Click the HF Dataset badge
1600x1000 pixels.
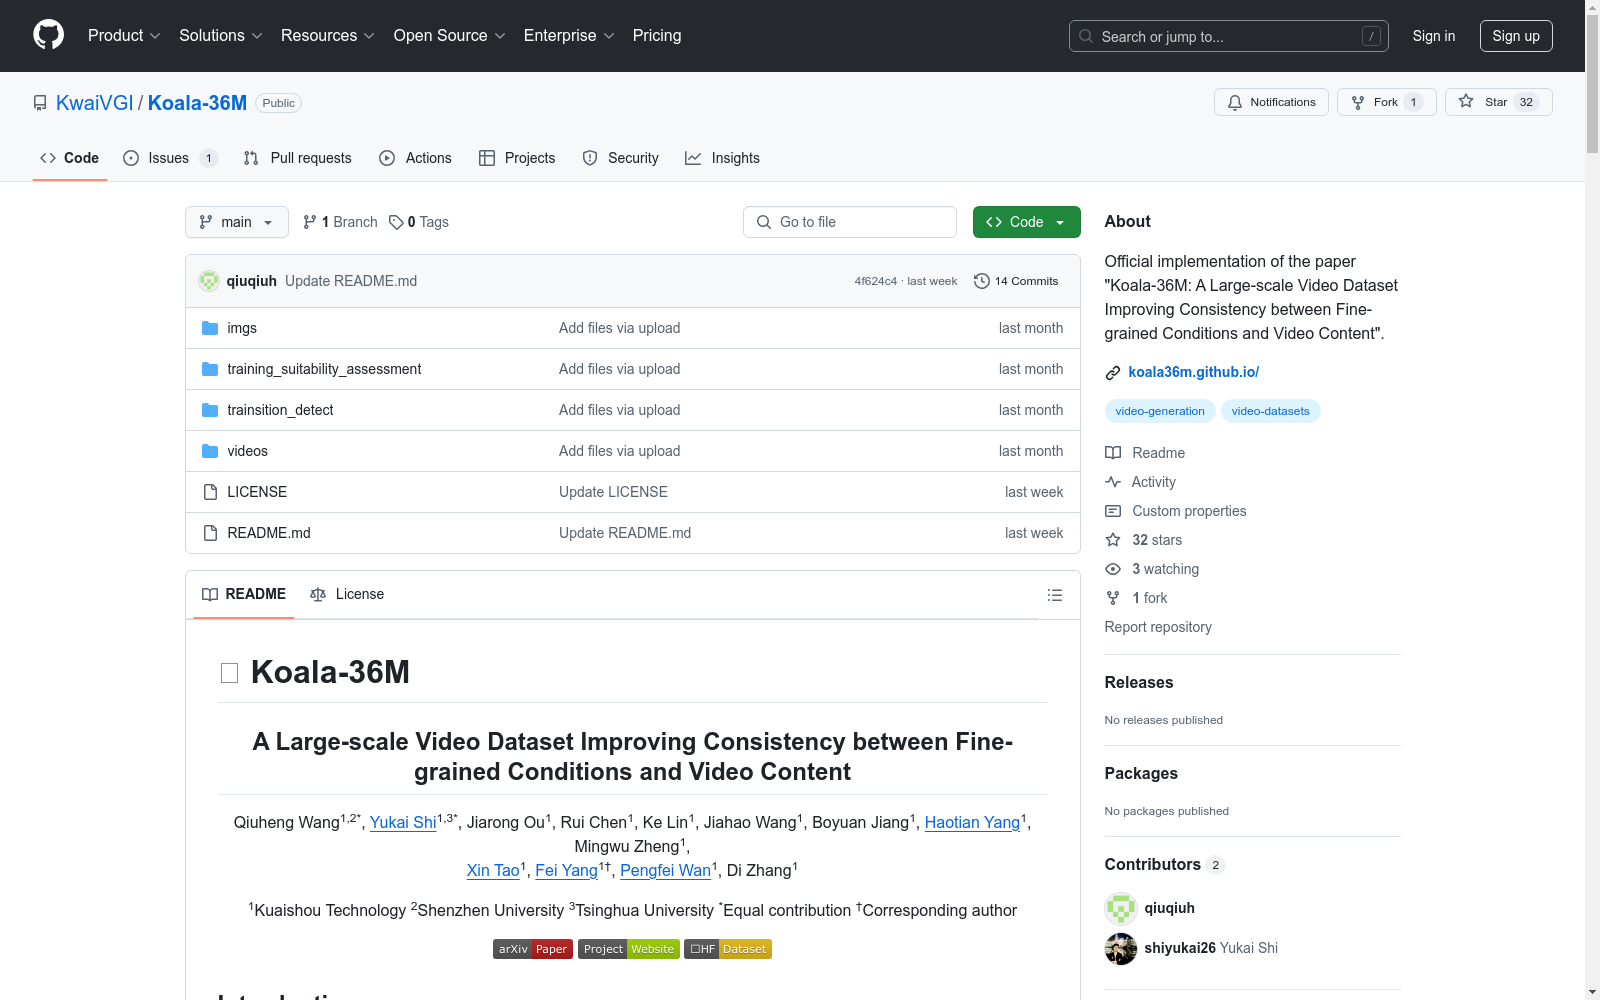[x=728, y=949]
